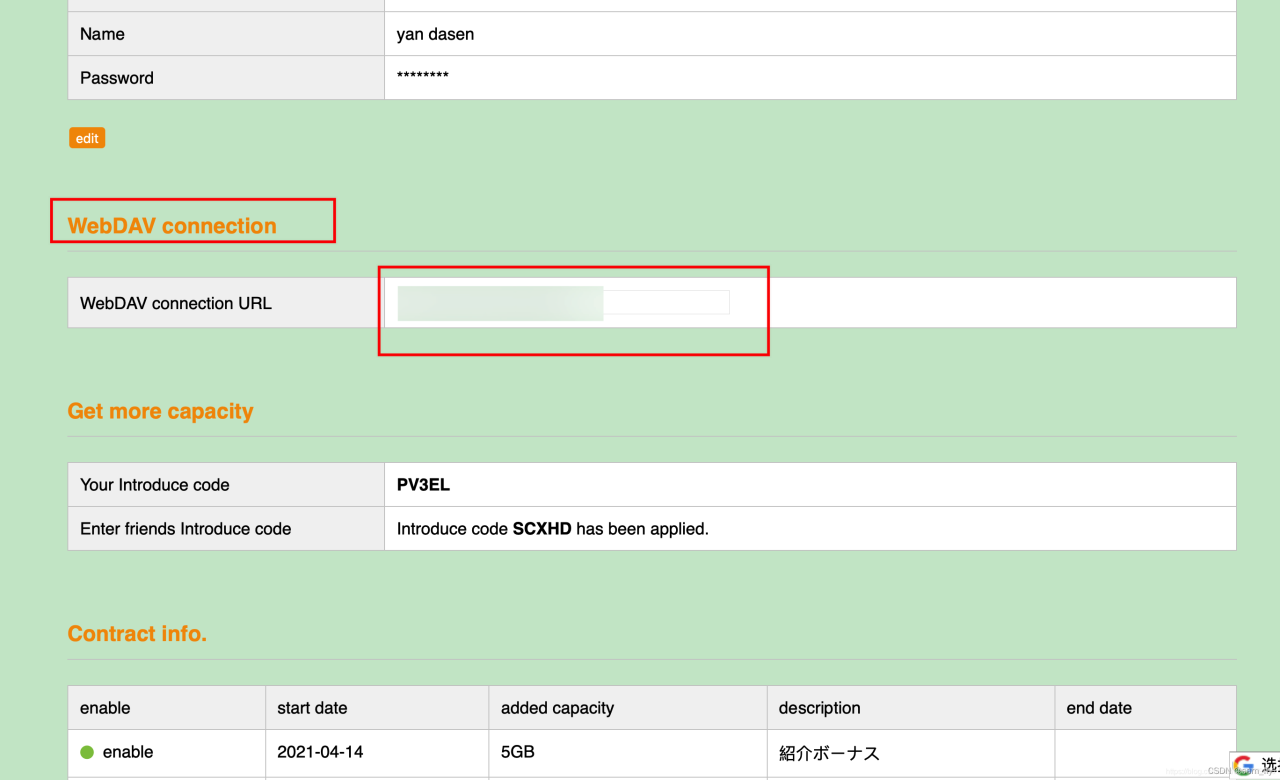The height and width of the screenshot is (780, 1280).
Task: Click the description column header
Action: pyautogui.click(x=818, y=707)
